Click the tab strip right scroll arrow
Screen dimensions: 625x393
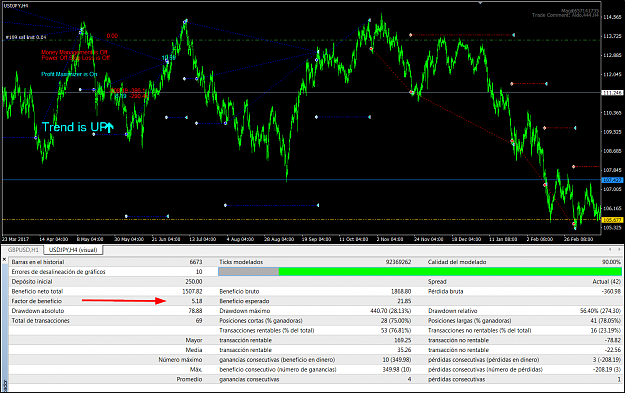click(619, 250)
